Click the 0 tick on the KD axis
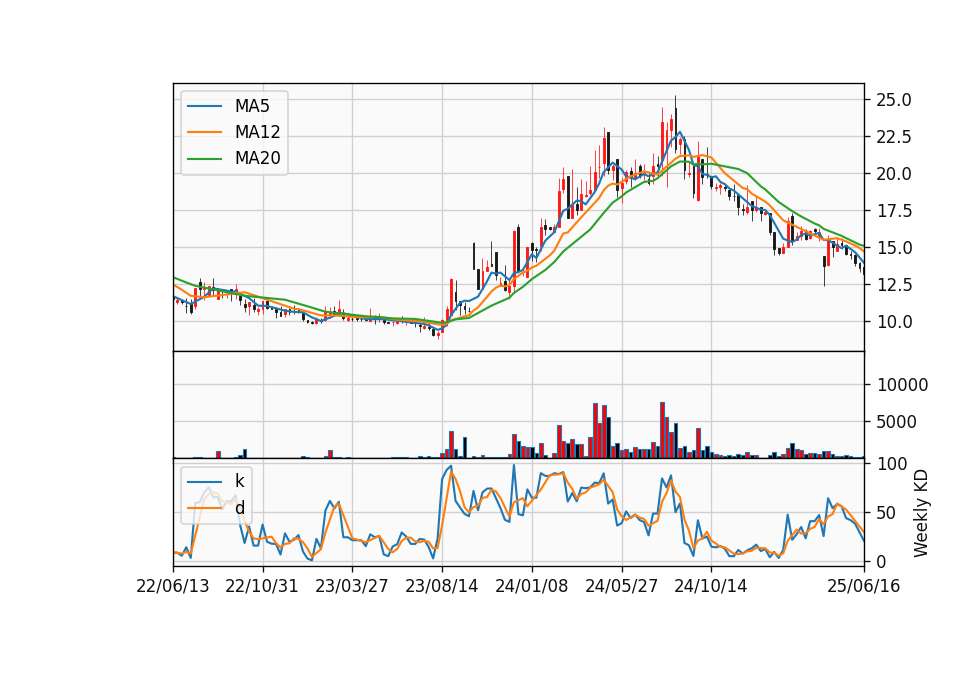960x690 pixels. (x=882, y=561)
